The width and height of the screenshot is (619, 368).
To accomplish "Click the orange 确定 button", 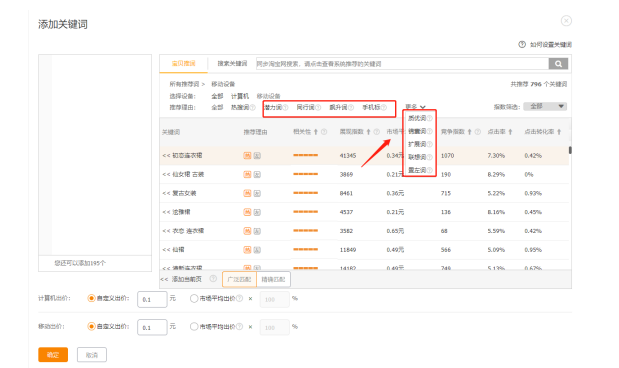I will [x=53, y=355].
